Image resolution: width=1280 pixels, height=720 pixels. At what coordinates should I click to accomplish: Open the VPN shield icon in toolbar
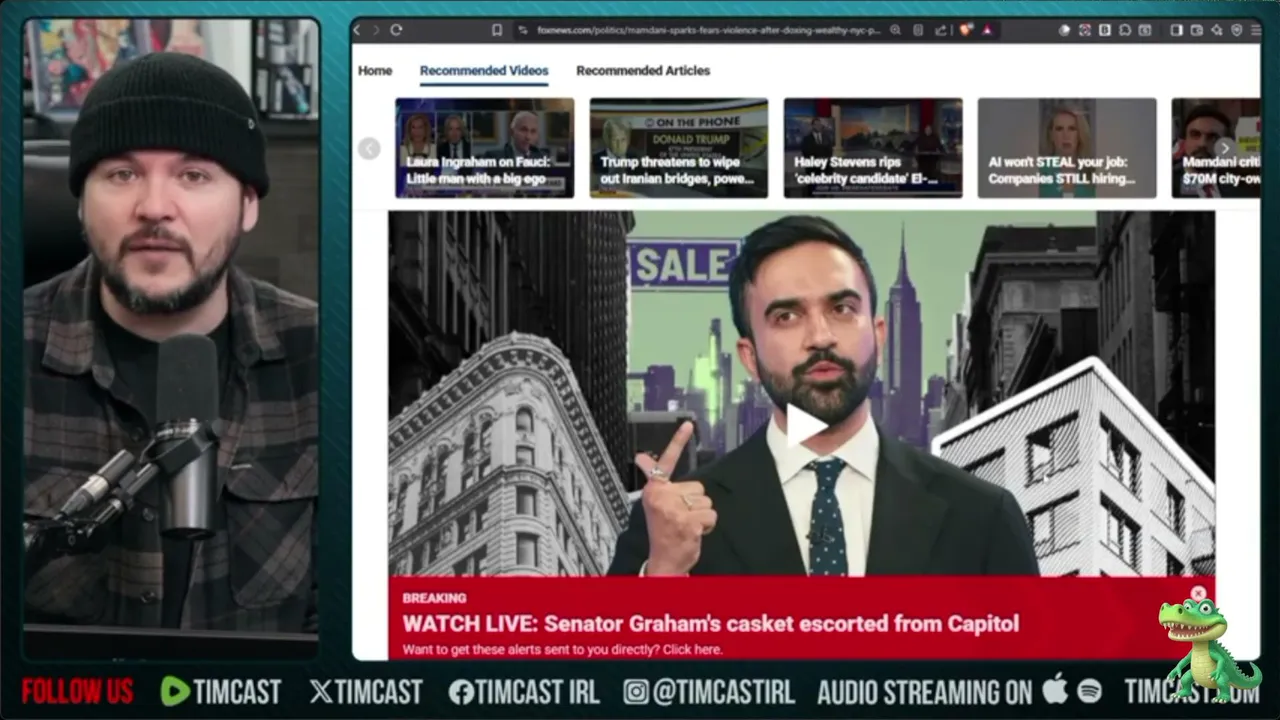point(1238,30)
